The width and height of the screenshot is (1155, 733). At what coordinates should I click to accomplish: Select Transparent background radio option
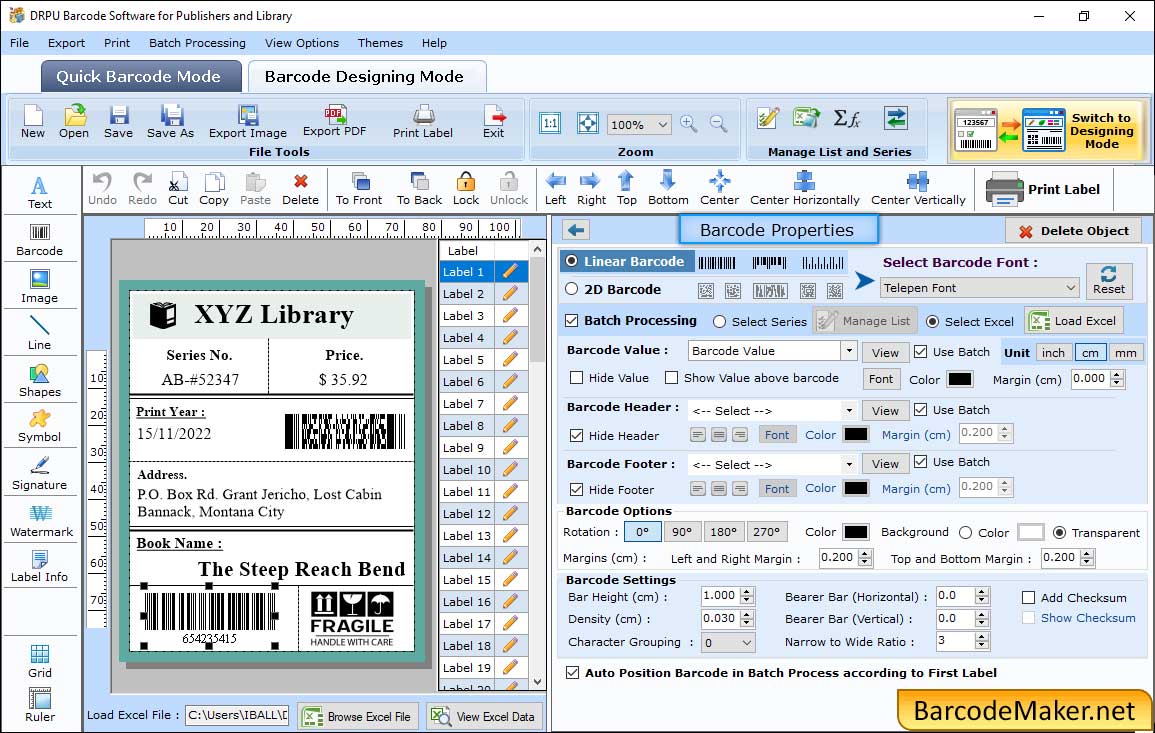(x=1059, y=533)
